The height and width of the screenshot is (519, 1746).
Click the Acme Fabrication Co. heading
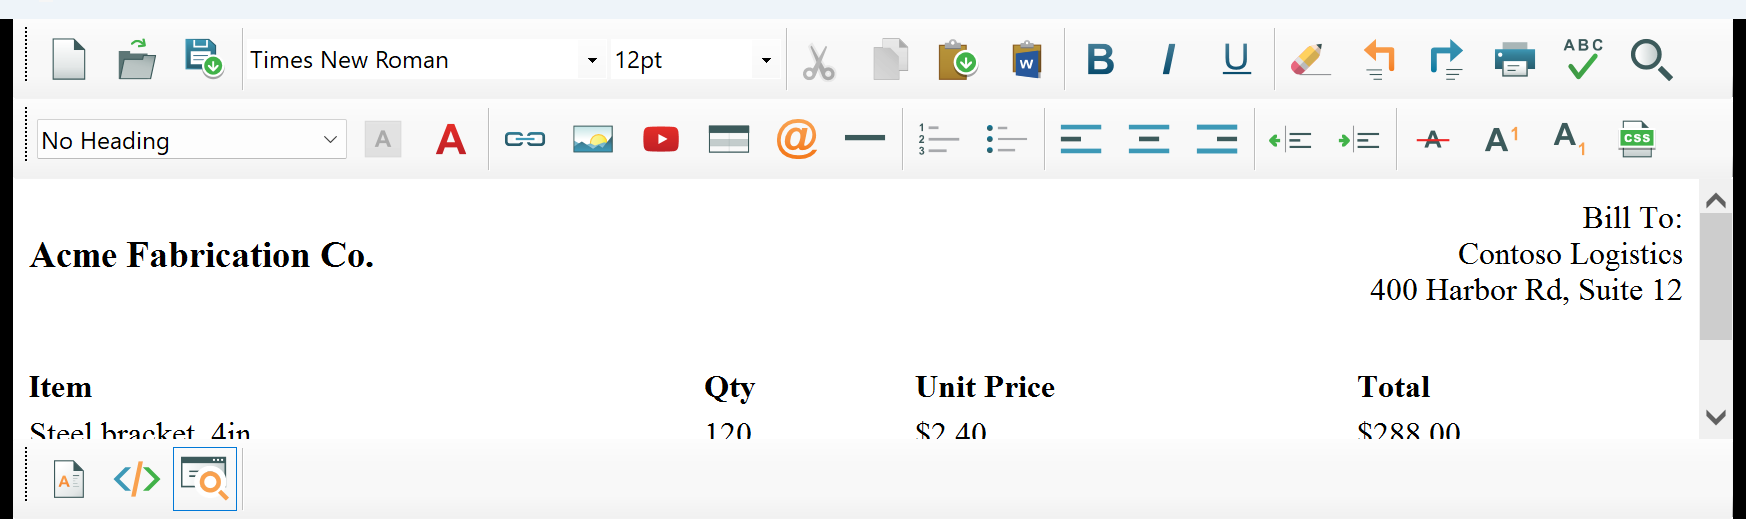(202, 255)
